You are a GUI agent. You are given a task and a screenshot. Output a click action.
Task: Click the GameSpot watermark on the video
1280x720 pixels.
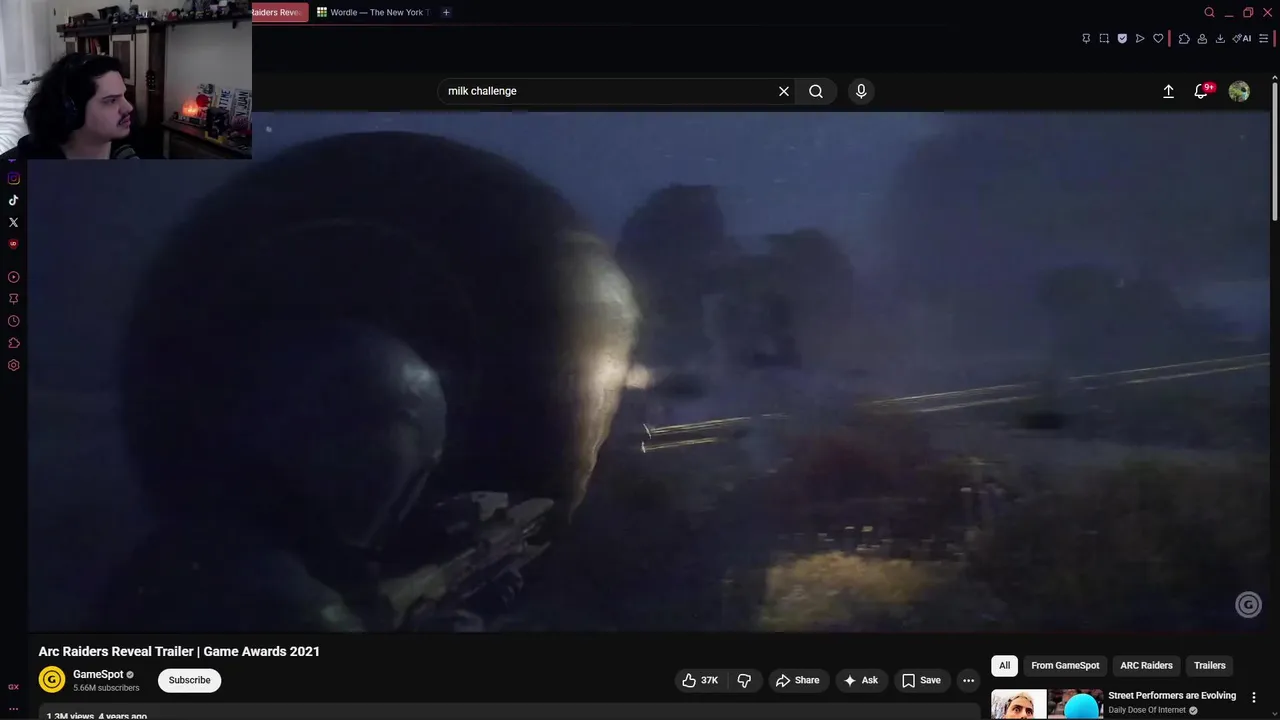coord(1248,604)
